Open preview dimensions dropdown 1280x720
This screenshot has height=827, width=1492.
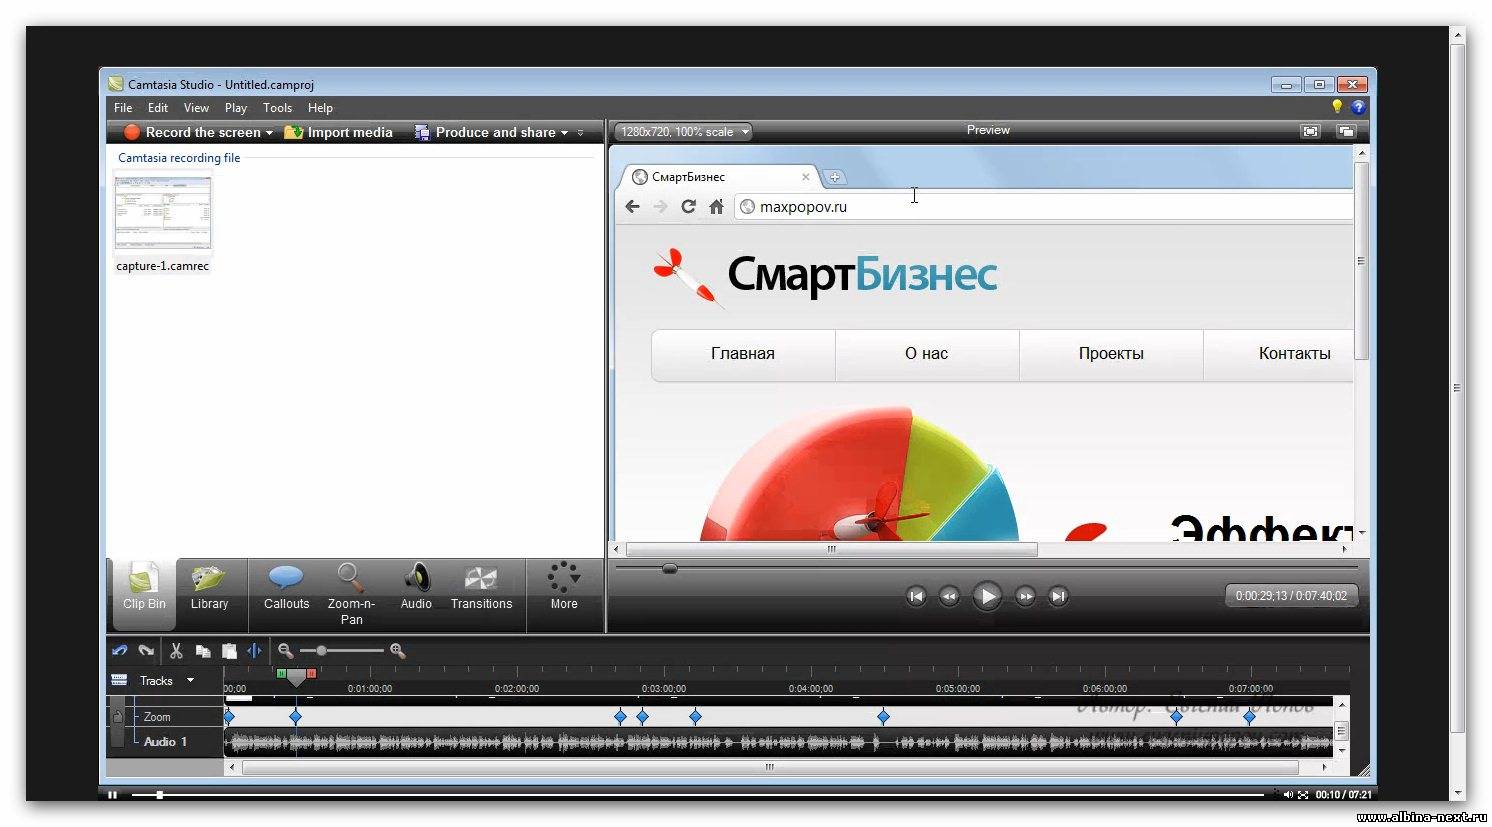pos(683,132)
